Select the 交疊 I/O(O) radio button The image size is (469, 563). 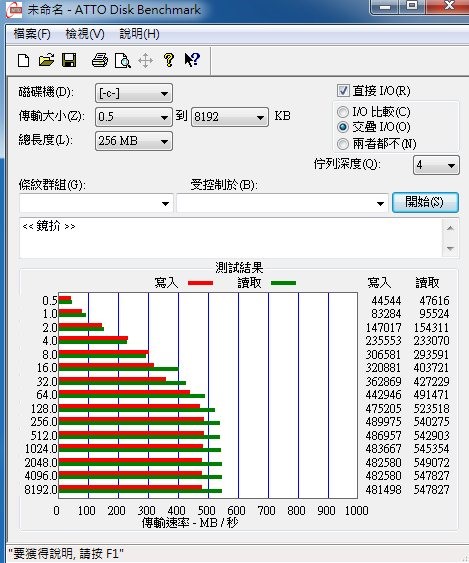343,127
